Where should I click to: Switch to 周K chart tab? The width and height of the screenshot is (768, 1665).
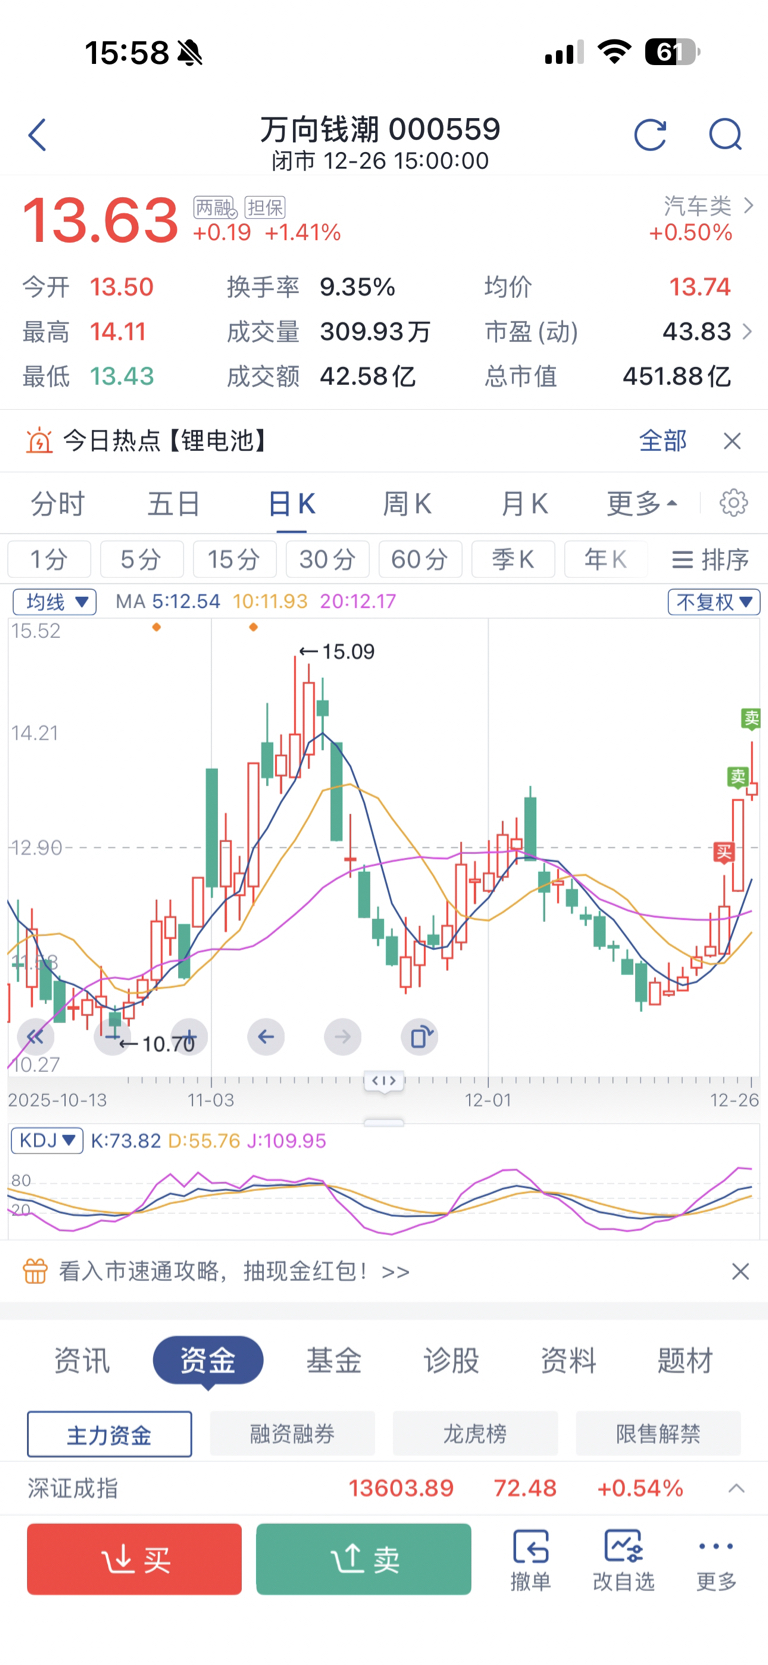coord(407,504)
